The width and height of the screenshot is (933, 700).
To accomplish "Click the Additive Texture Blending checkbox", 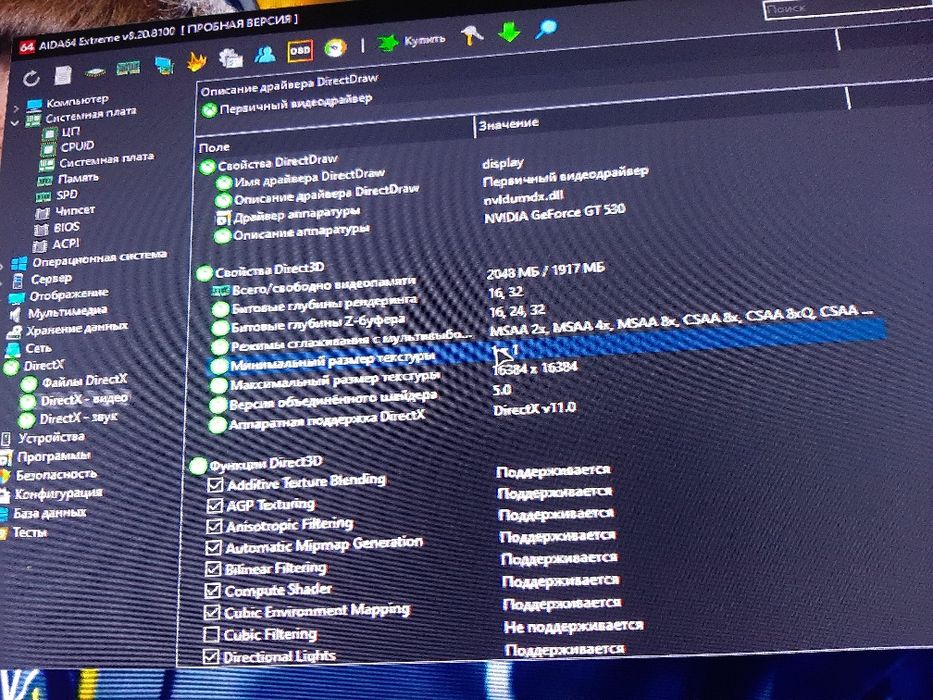I will pos(215,485).
